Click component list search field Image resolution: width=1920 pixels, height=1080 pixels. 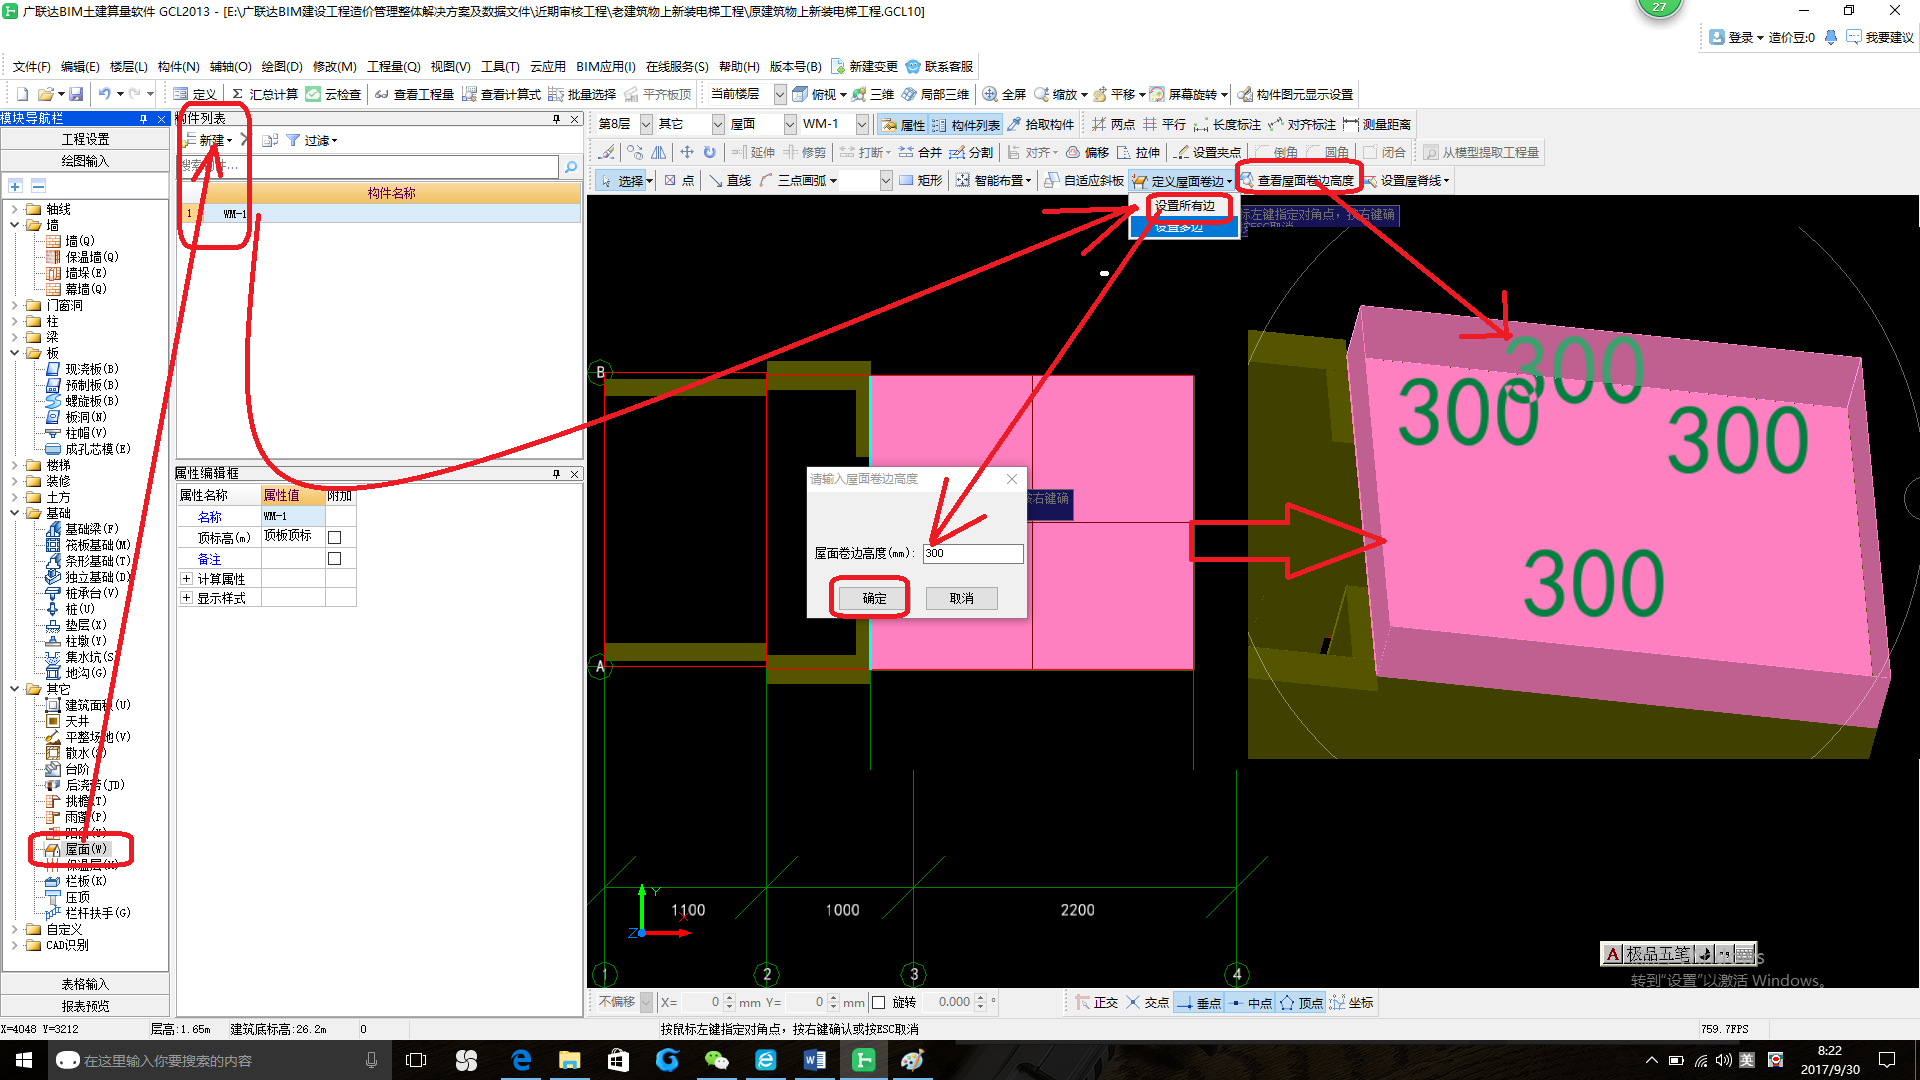[369, 166]
